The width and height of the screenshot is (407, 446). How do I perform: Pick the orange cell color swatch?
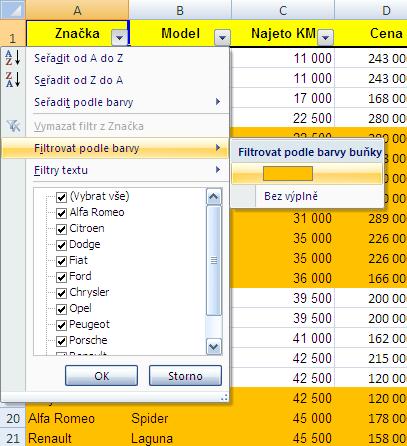click(x=288, y=174)
